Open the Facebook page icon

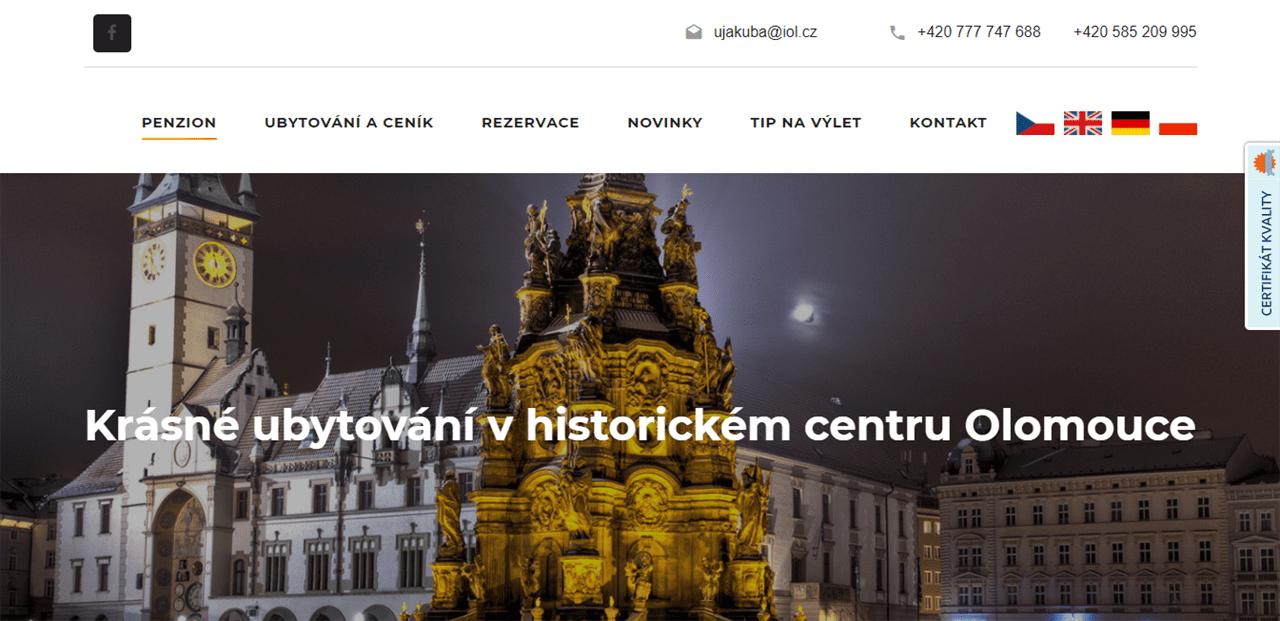[x=112, y=33]
